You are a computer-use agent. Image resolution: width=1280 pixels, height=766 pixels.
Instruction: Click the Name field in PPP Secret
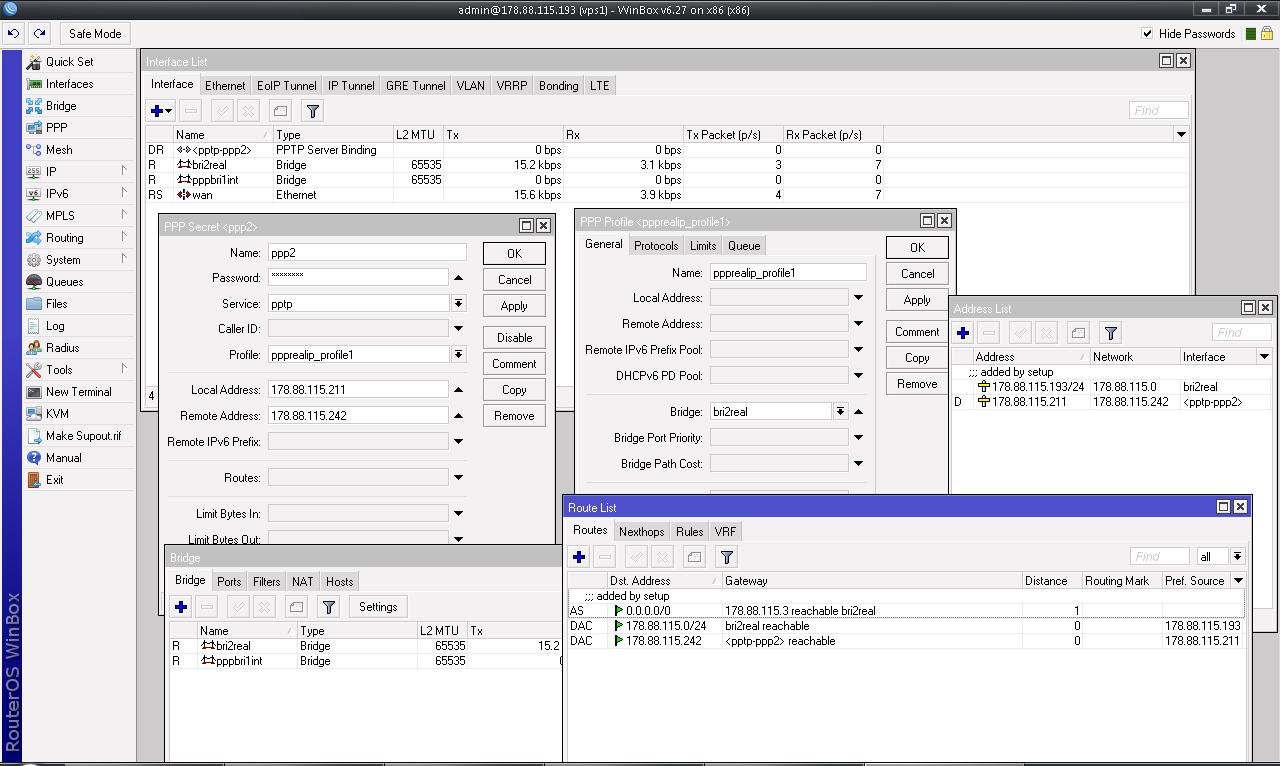tap(367, 253)
